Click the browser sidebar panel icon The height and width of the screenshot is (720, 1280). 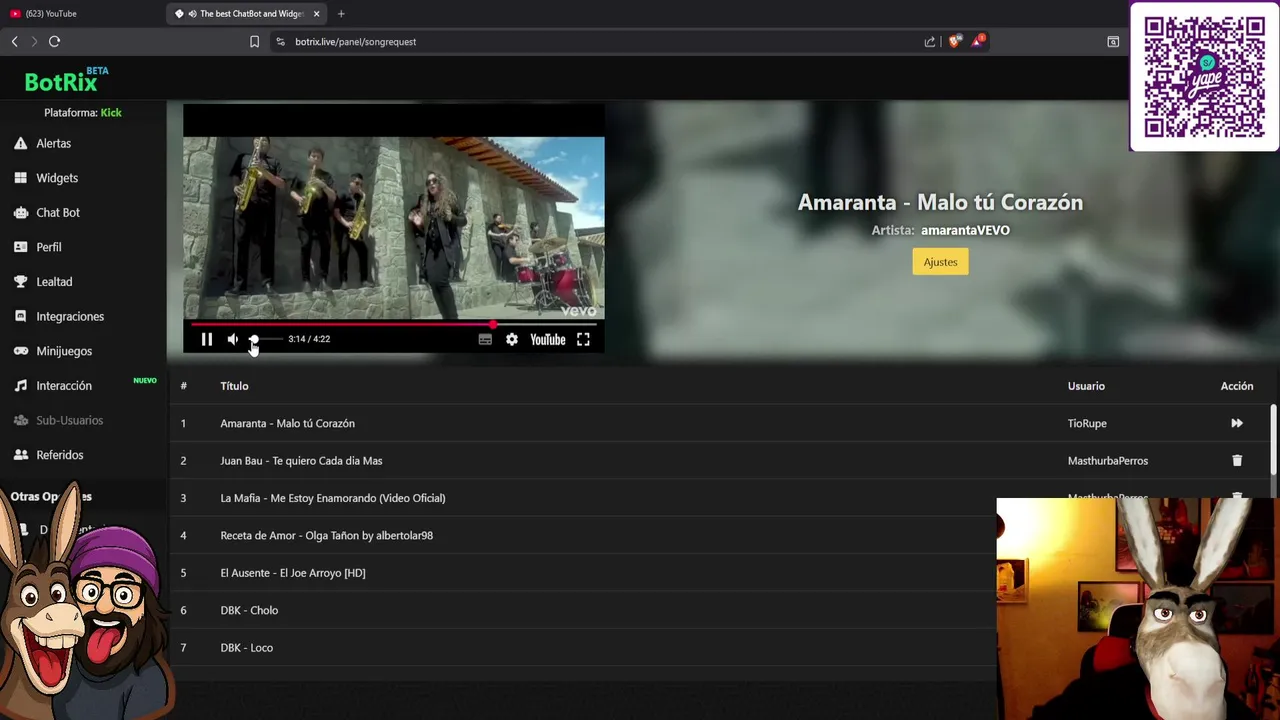click(1113, 42)
